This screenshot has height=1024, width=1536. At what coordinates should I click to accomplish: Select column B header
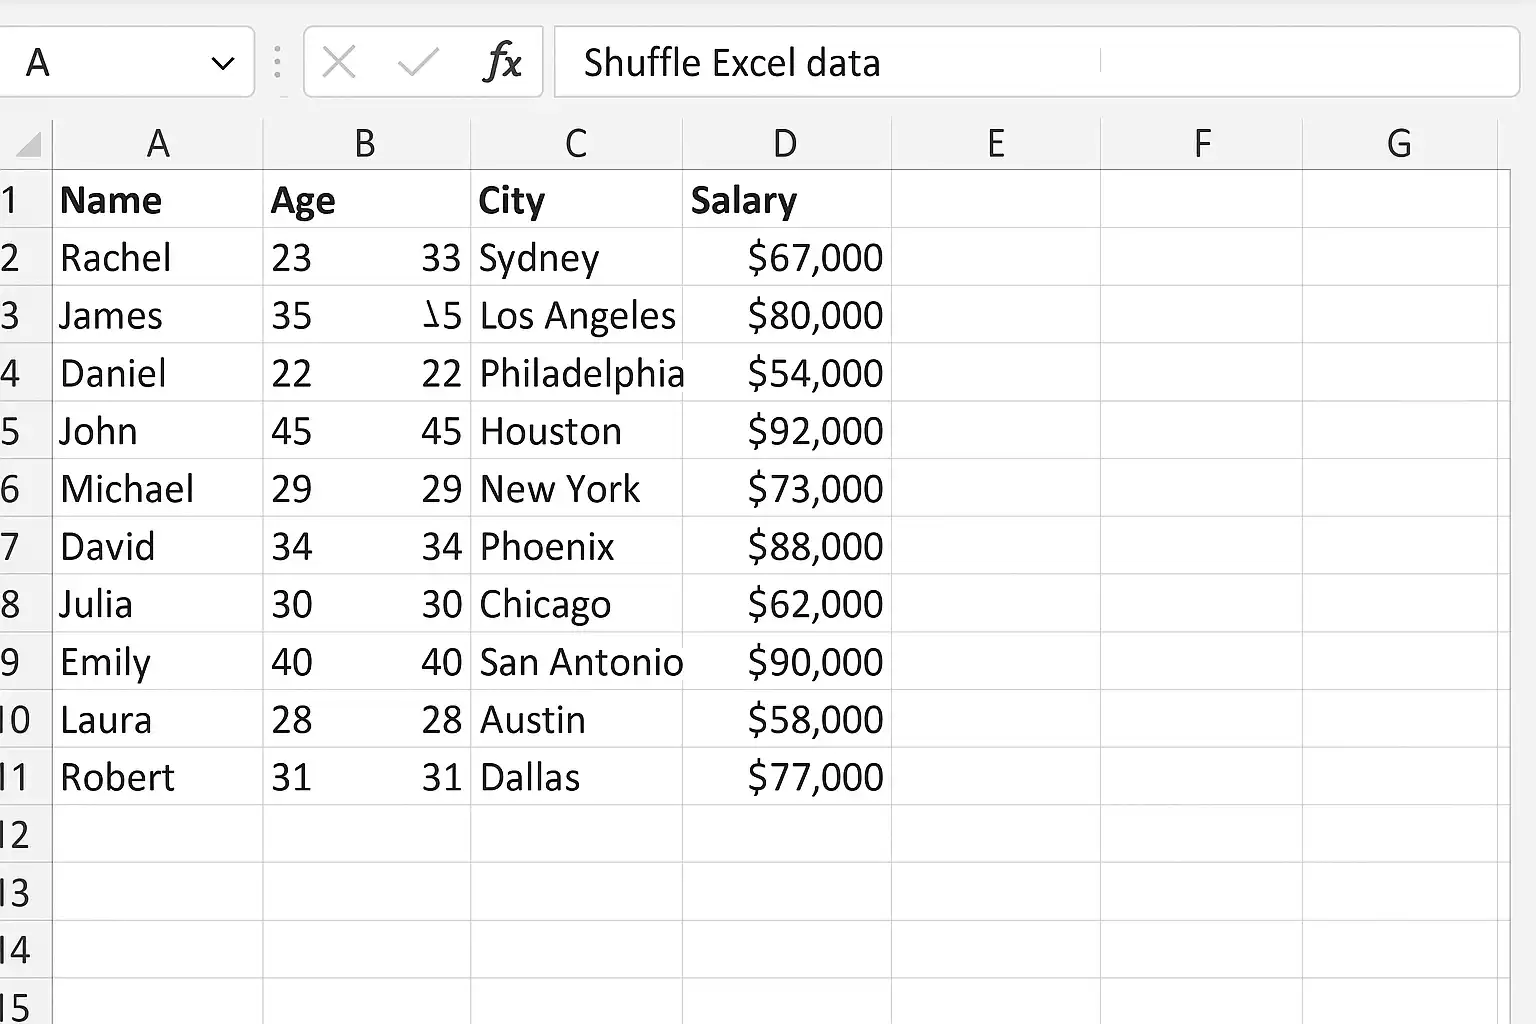pos(366,144)
